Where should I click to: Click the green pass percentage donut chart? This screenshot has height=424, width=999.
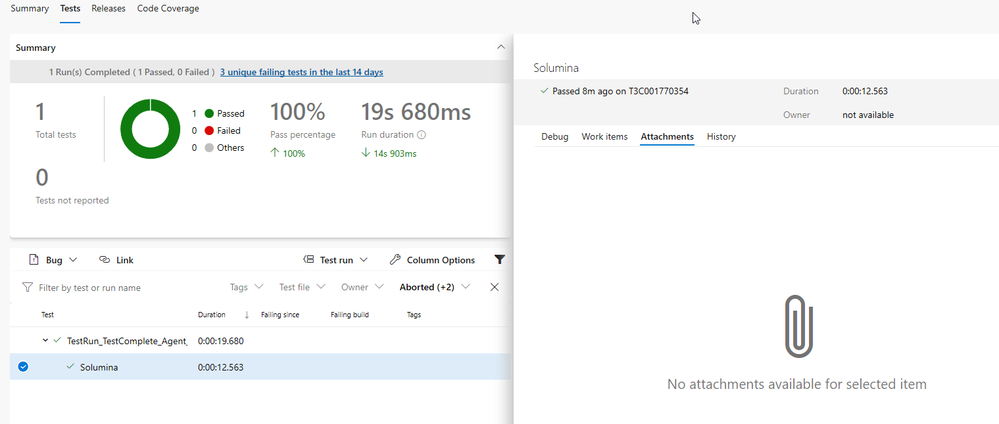(x=150, y=129)
